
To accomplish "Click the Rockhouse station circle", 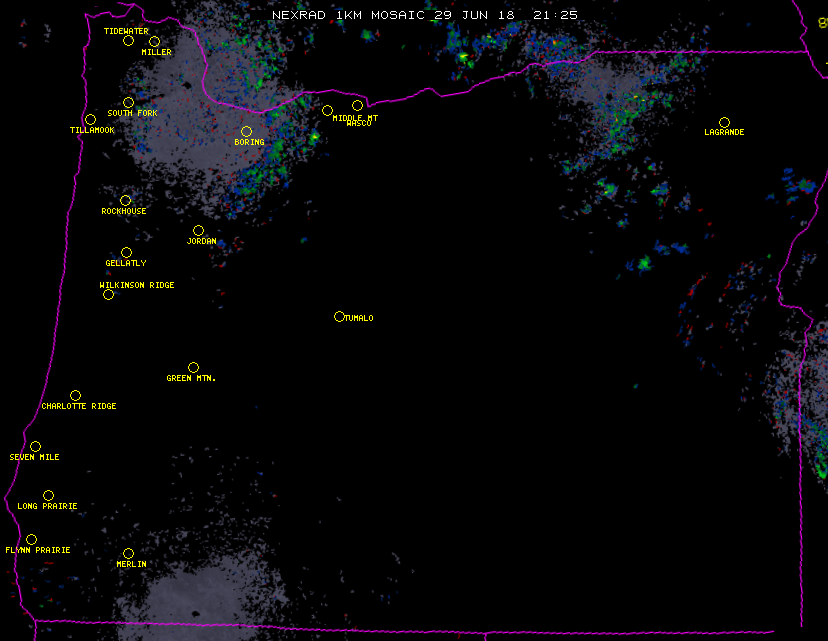I will click(125, 201).
